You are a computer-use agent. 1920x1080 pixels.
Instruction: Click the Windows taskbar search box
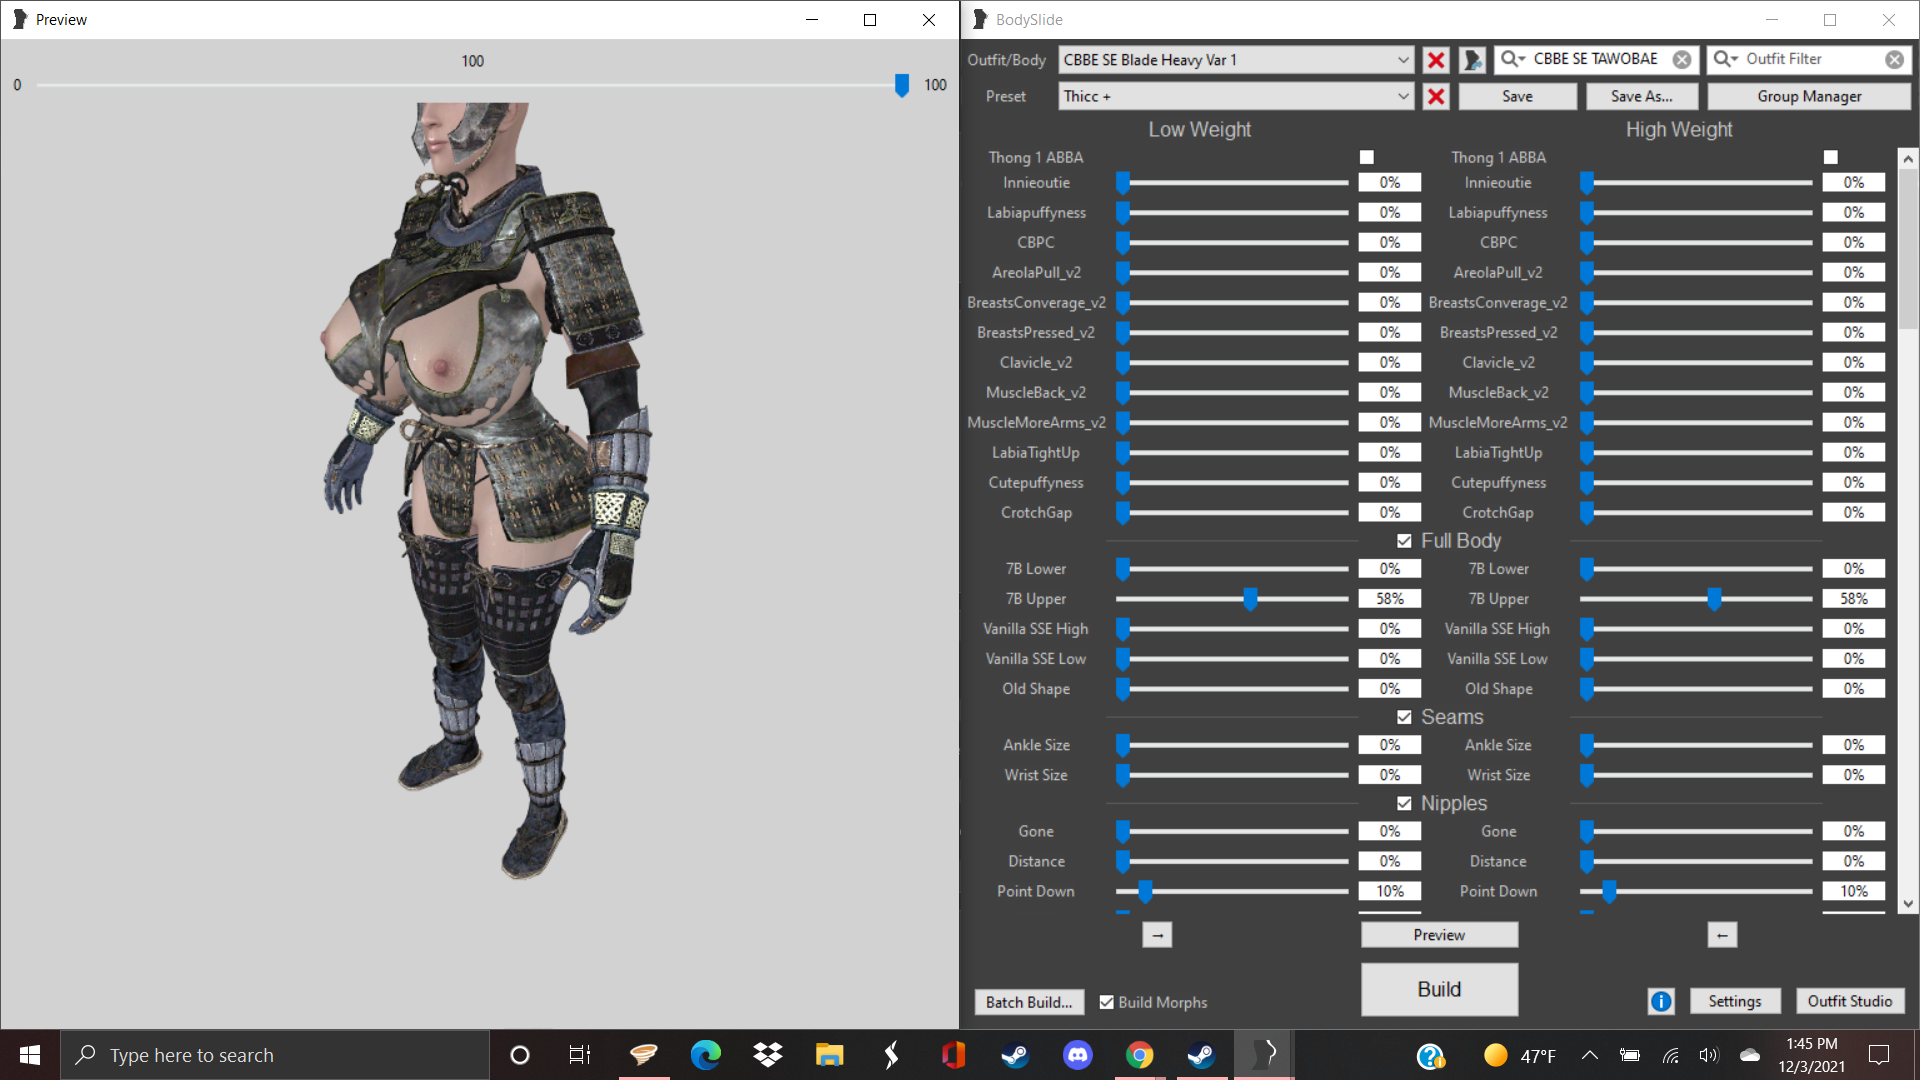point(275,1055)
